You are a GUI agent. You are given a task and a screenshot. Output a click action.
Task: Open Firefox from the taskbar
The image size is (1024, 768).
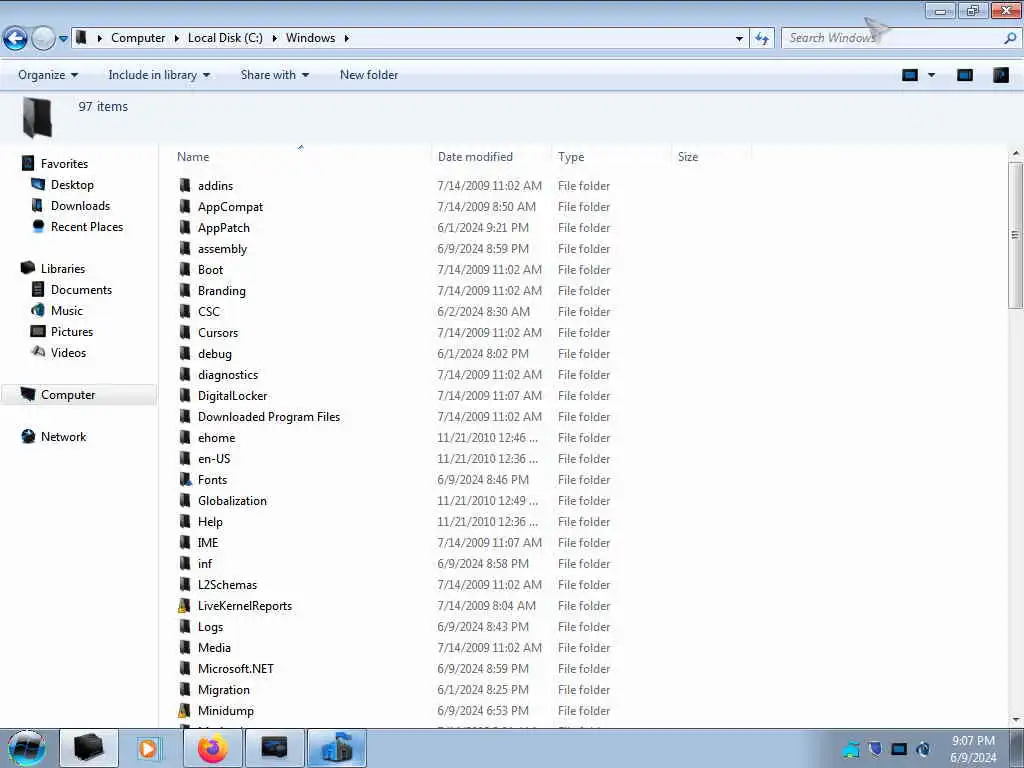(x=213, y=748)
